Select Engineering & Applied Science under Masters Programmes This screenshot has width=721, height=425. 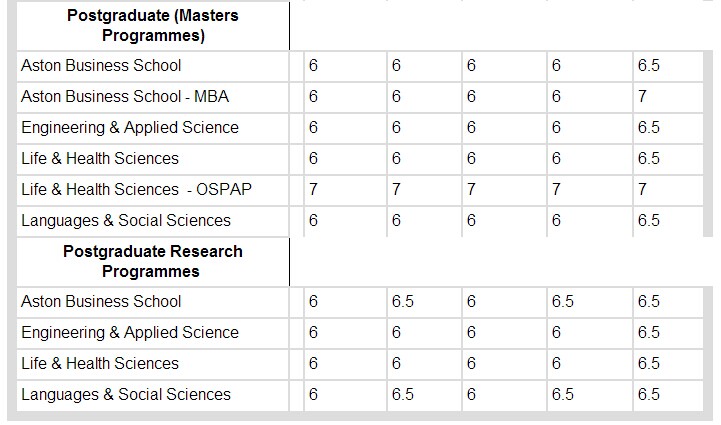click(x=130, y=127)
